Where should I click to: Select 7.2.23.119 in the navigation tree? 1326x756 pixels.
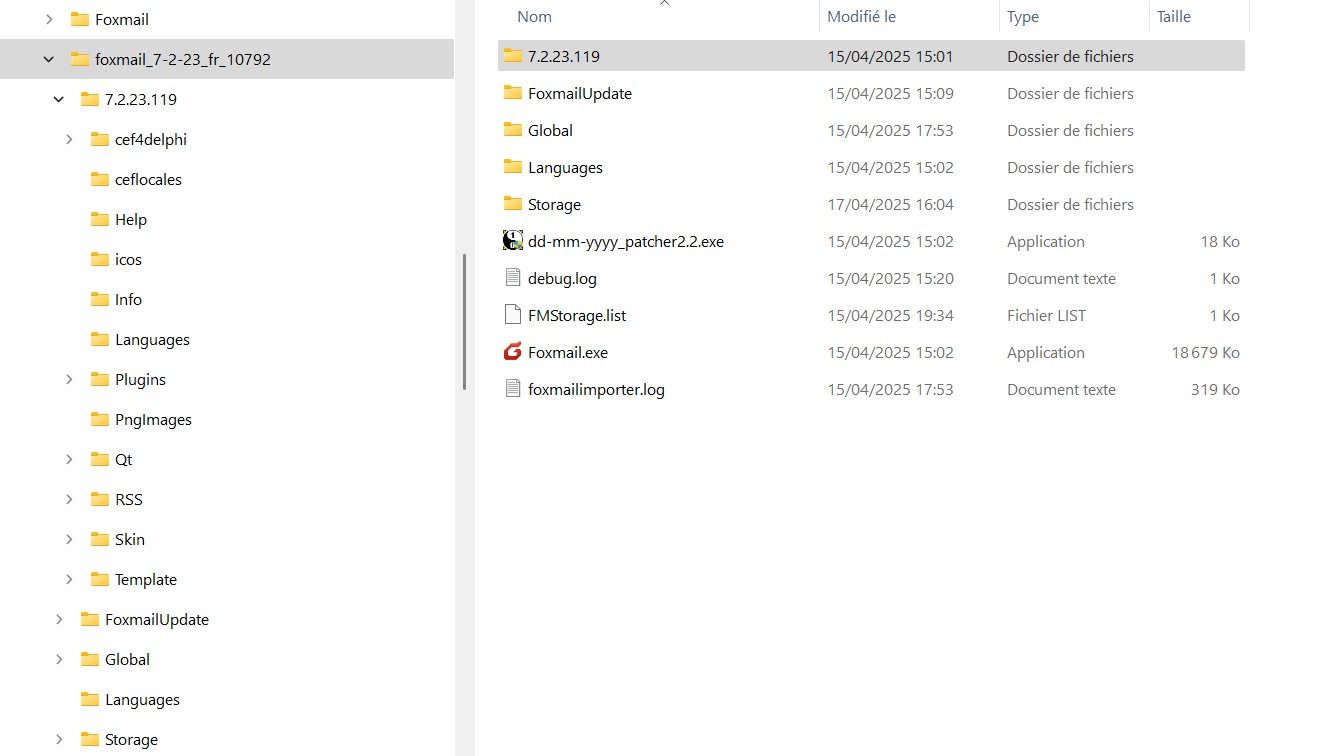pyautogui.click(x=141, y=99)
